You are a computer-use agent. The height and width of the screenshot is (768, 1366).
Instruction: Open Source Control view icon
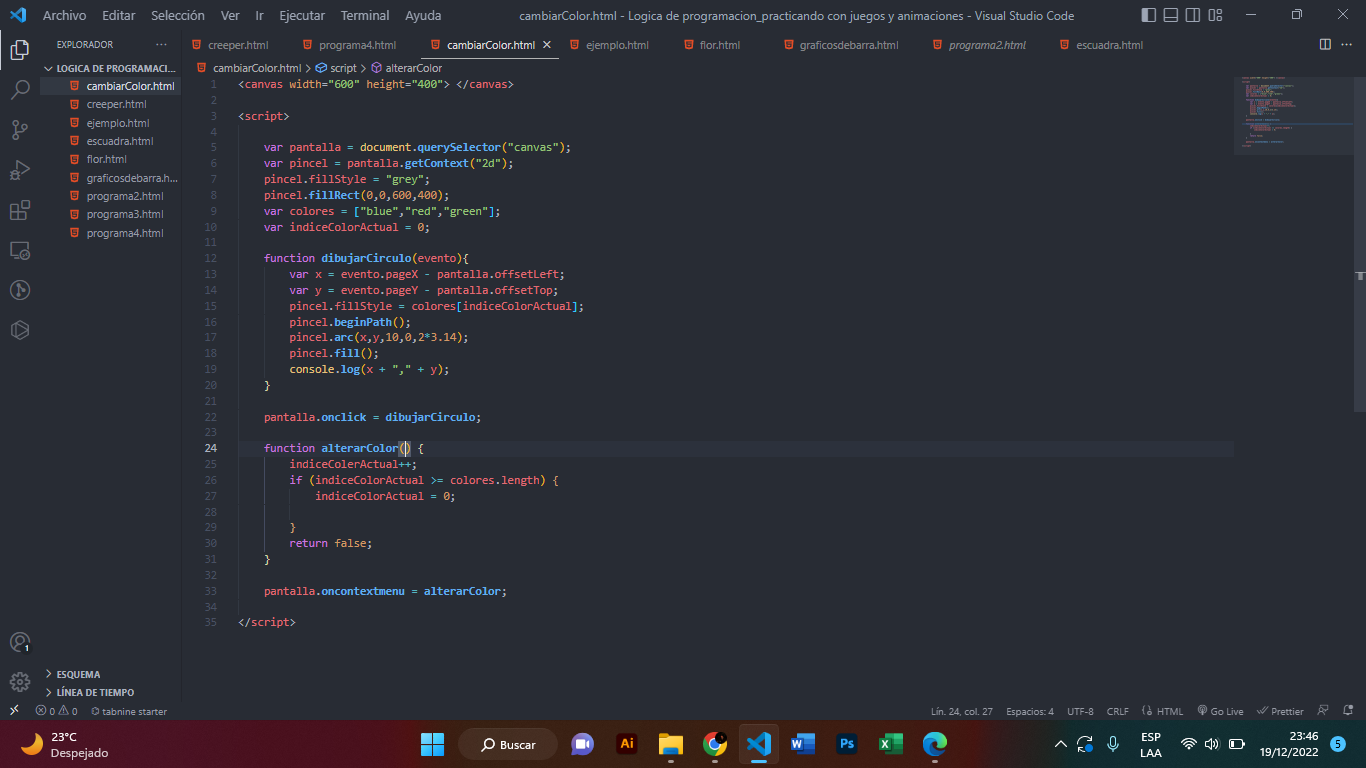pos(20,130)
